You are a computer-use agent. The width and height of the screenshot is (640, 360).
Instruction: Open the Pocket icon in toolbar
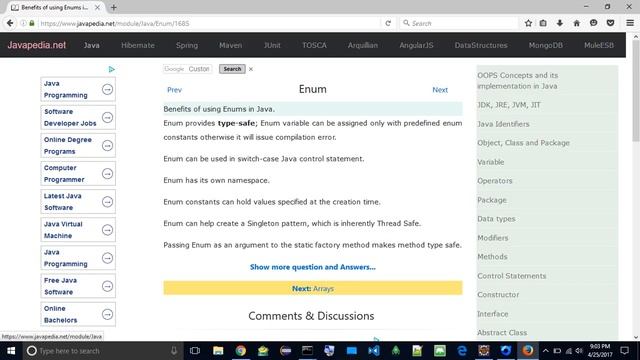click(x=610, y=23)
